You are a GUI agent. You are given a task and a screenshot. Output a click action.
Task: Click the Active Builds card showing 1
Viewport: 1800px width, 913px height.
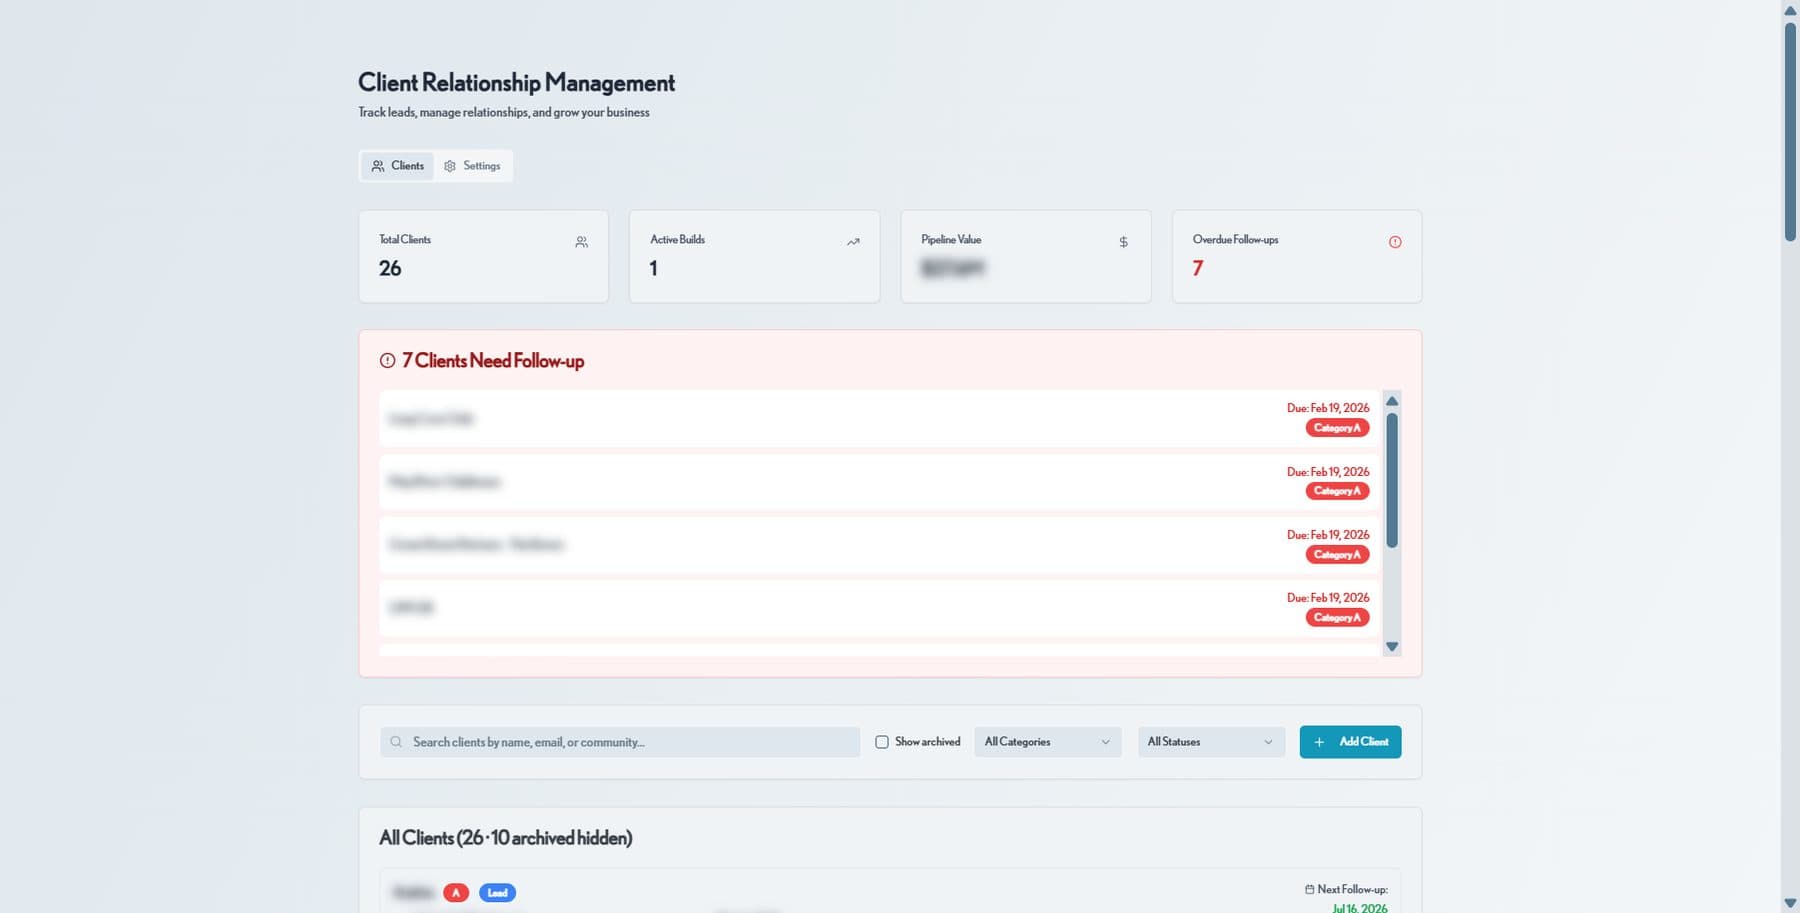755,256
